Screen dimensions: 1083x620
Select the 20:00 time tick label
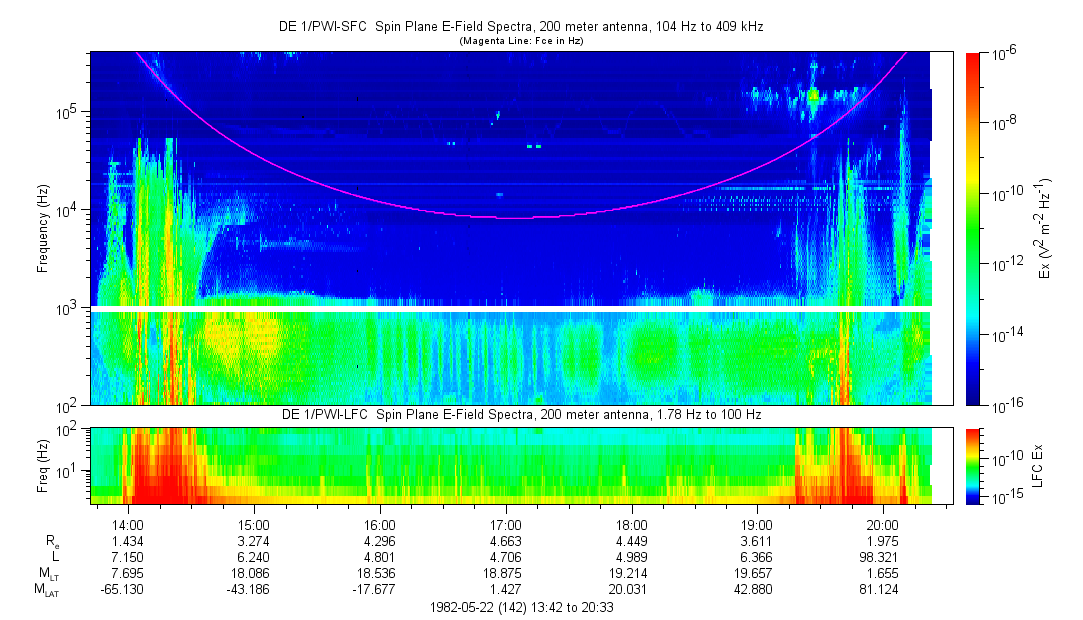[x=883, y=524]
